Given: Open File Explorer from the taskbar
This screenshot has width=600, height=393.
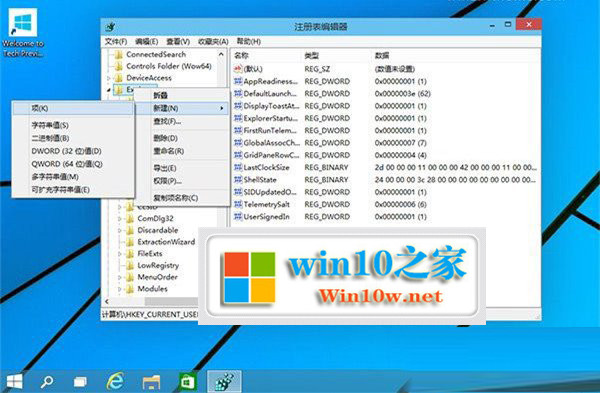Looking at the screenshot, I should [x=152, y=382].
